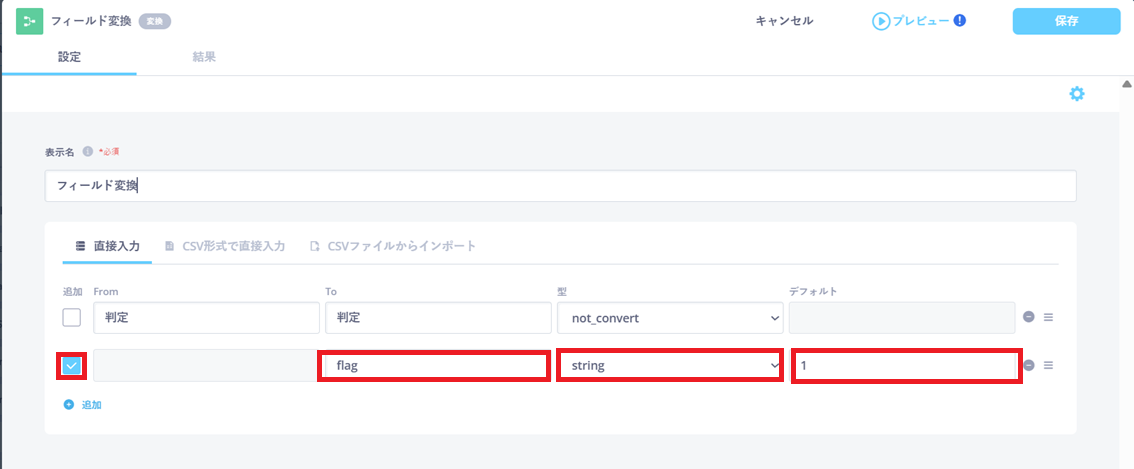Click the info icon beside 表示名
Image resolution: width=1134 pixels, height=469 pixels.
tap(87, 152)
